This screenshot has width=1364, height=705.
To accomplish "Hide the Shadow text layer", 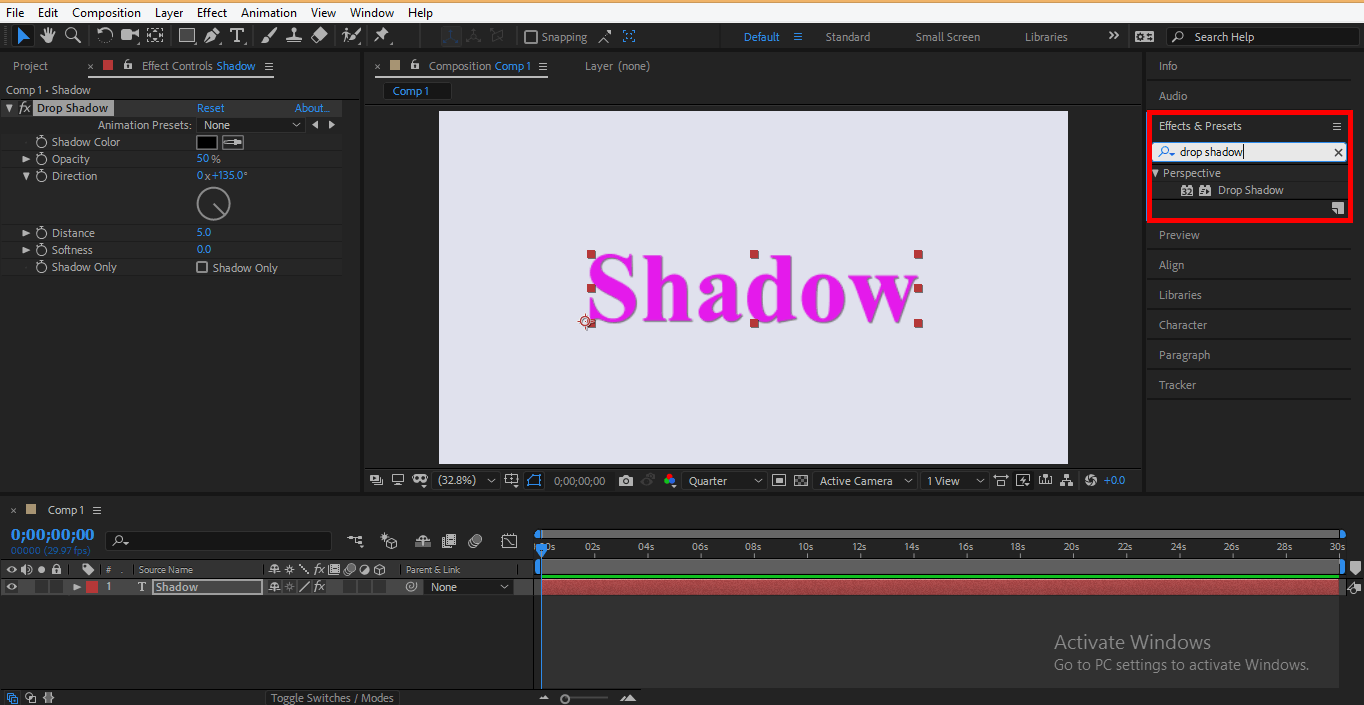I will click(10, 587).
